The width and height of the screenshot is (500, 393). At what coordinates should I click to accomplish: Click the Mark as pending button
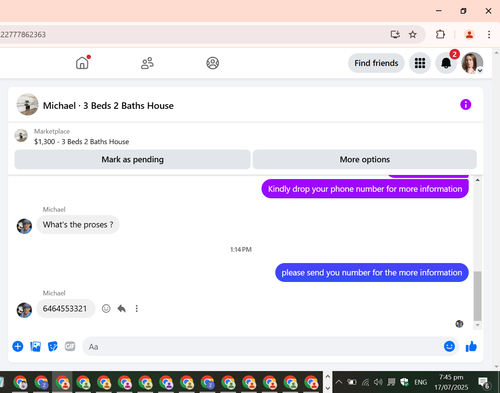[x=132, y=159]
